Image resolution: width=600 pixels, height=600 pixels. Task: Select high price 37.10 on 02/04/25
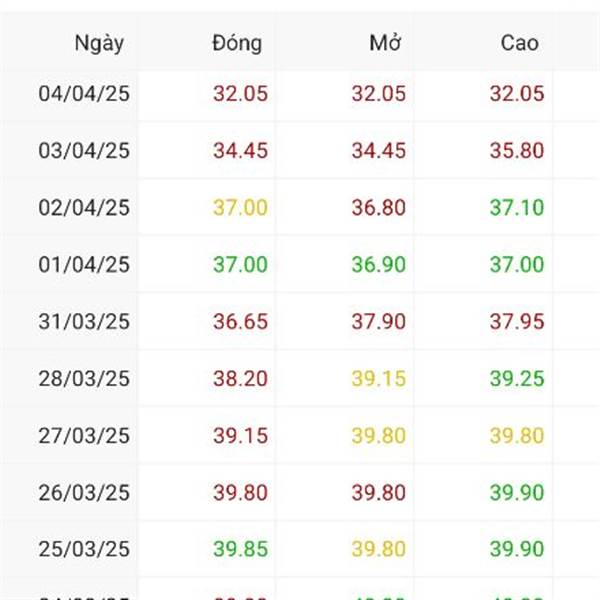[x=517, y=208]
